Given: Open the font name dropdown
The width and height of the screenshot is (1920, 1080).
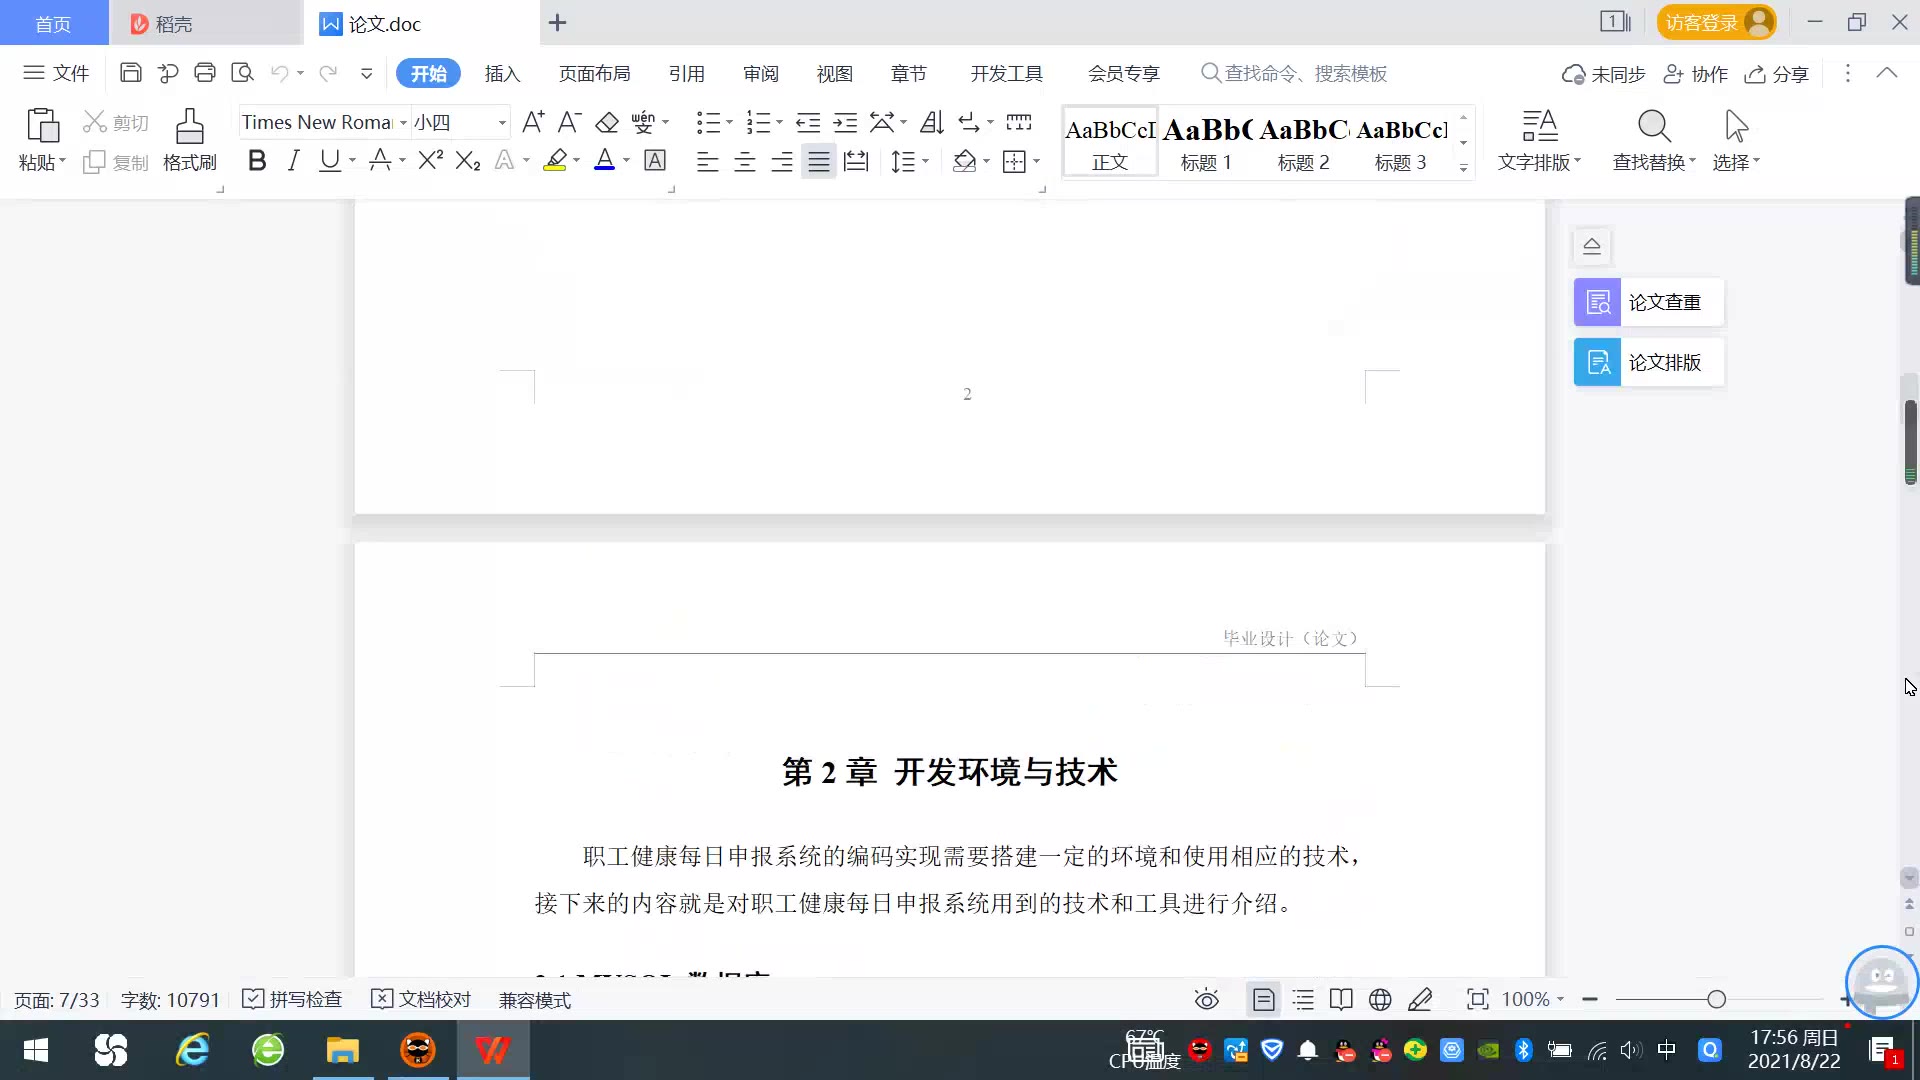Looking at the screenshot, I should 403,123.
